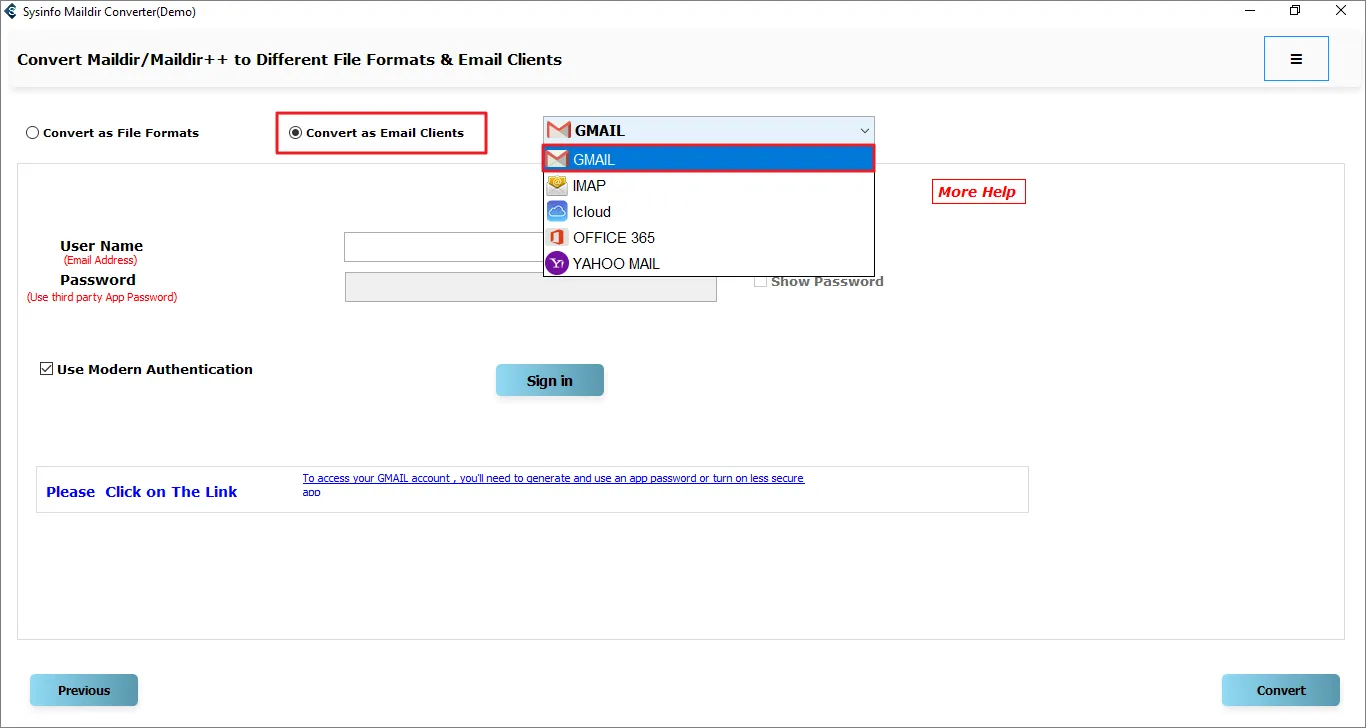Select Convert as Email Clients option

pyautogui.click(x=295, y=133)
